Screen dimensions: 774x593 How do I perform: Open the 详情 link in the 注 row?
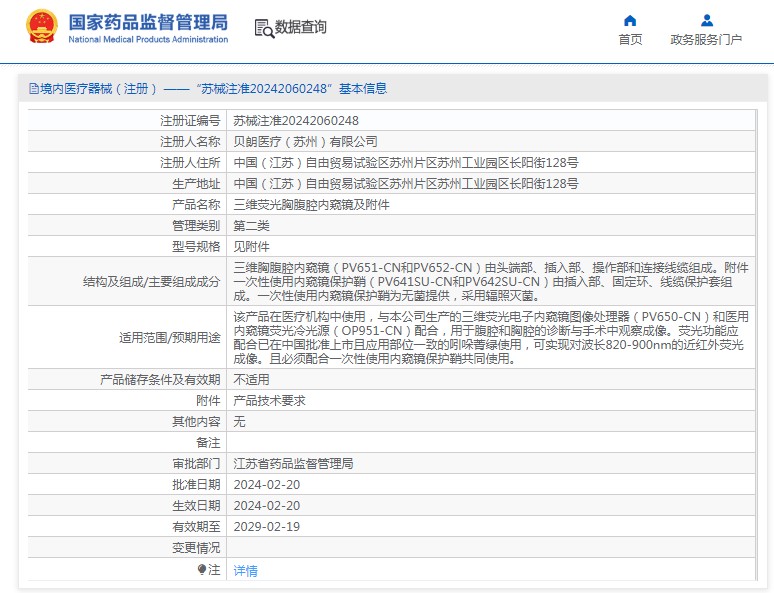(245, 571)
